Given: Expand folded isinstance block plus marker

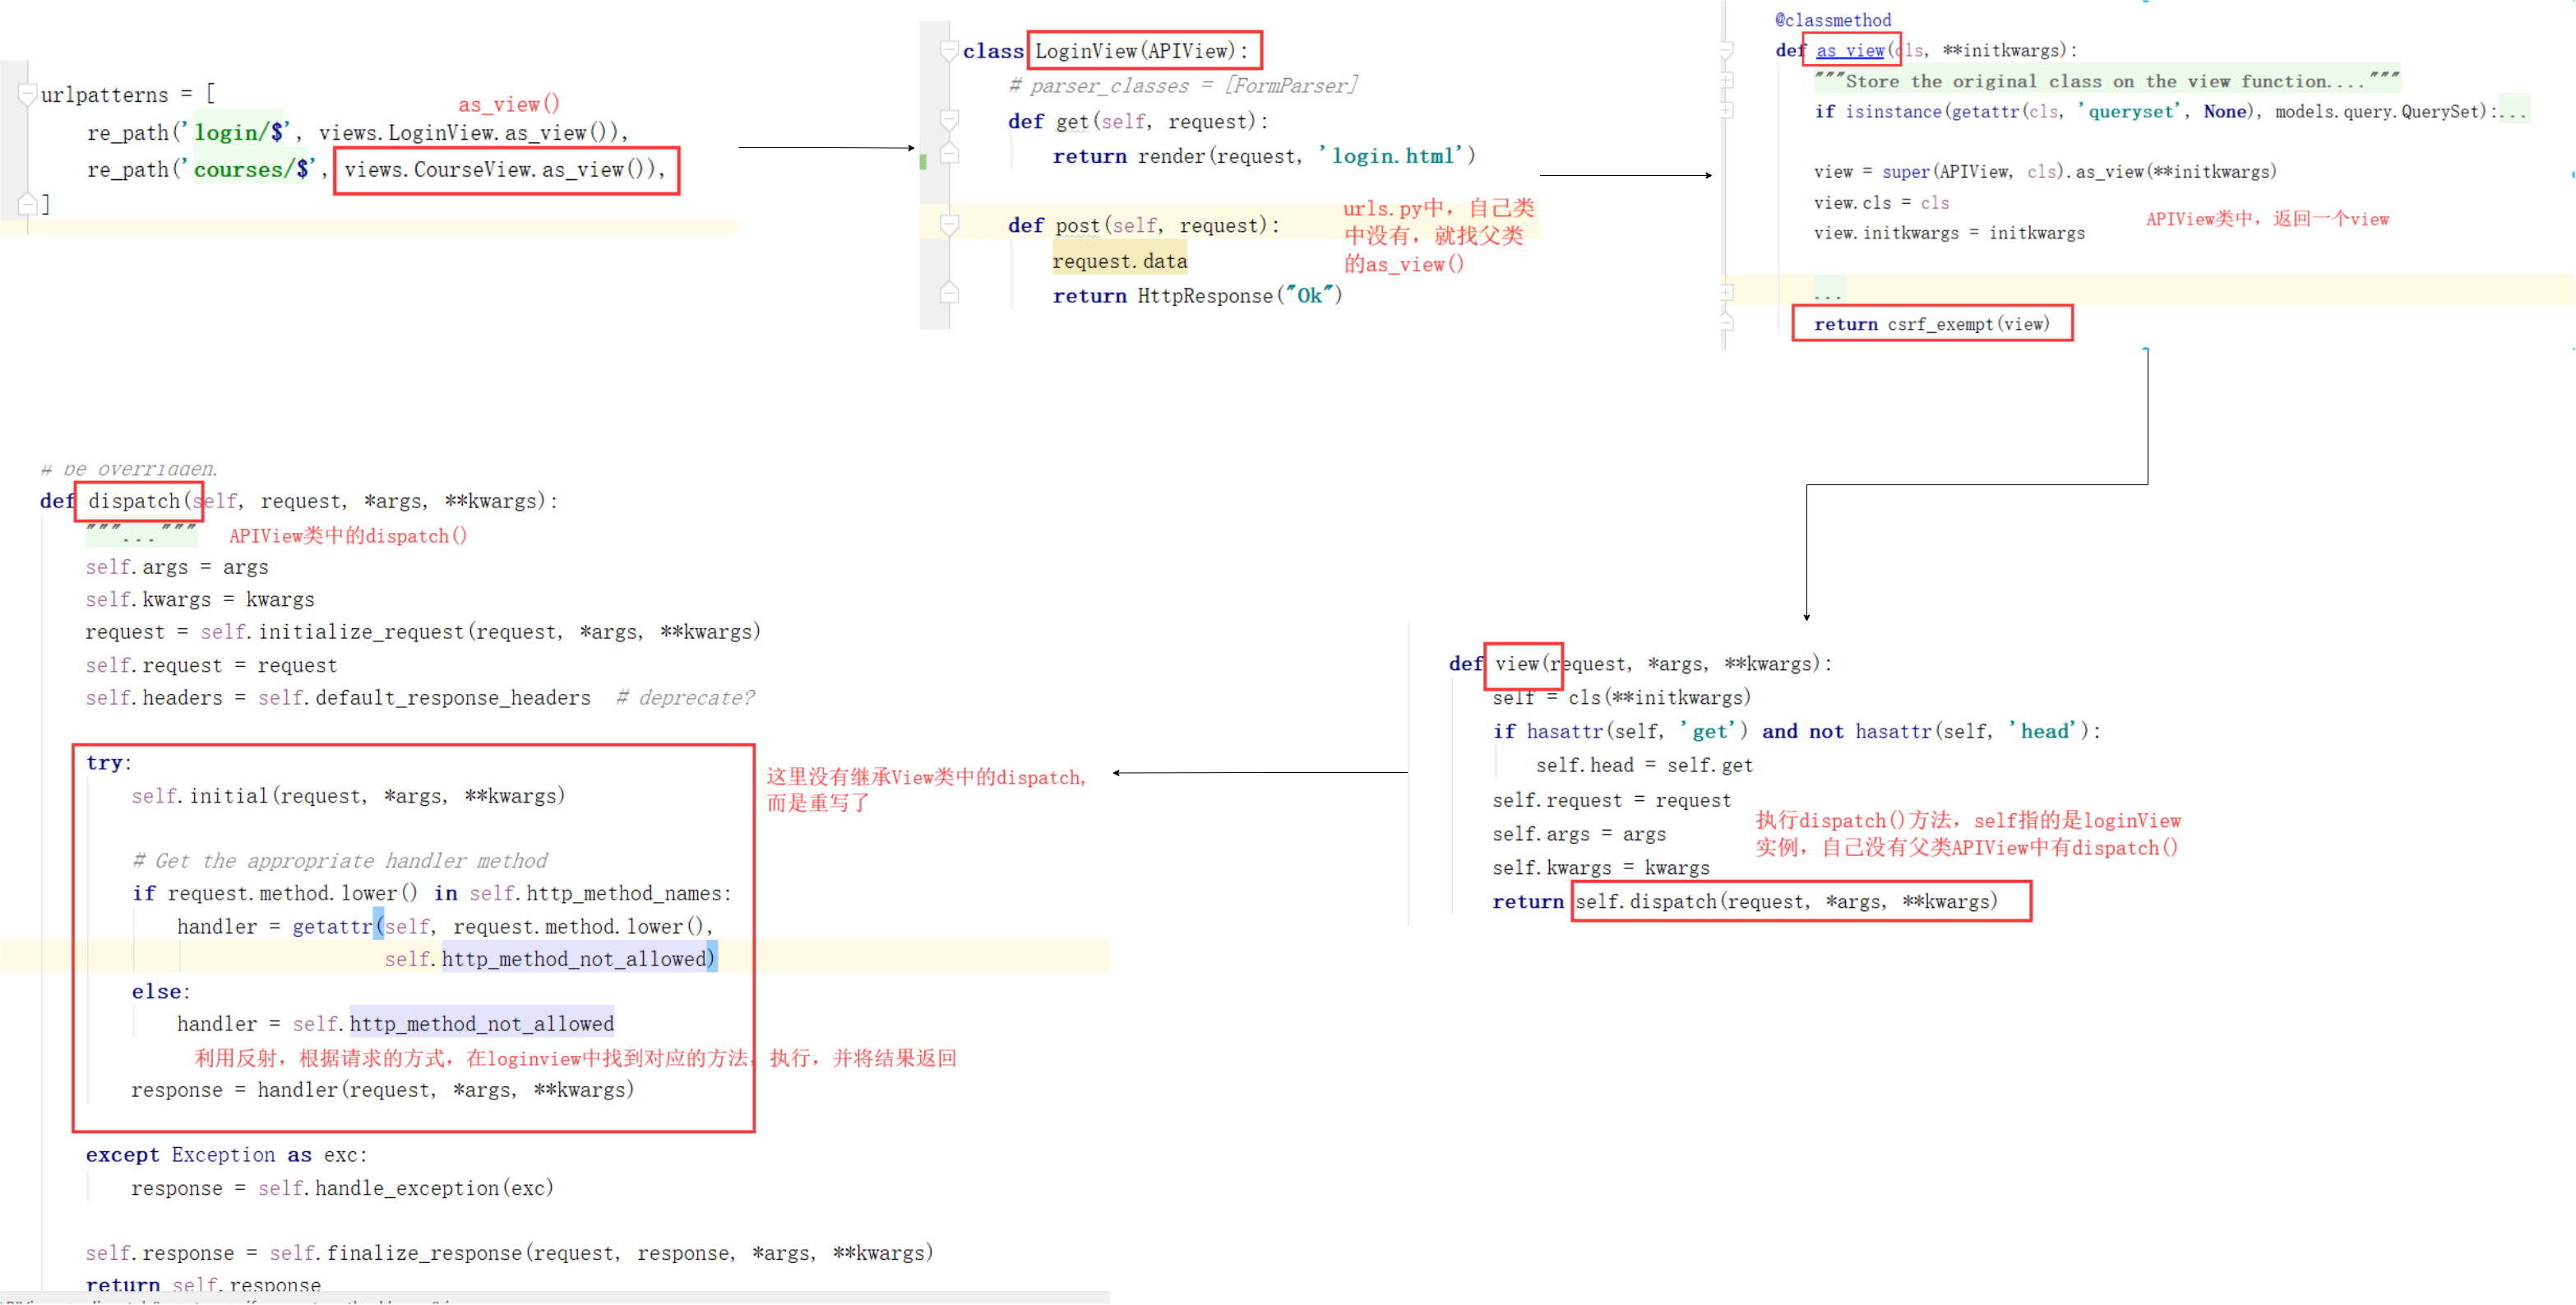Looking at the screenshot, I should tap(1727, 111).
